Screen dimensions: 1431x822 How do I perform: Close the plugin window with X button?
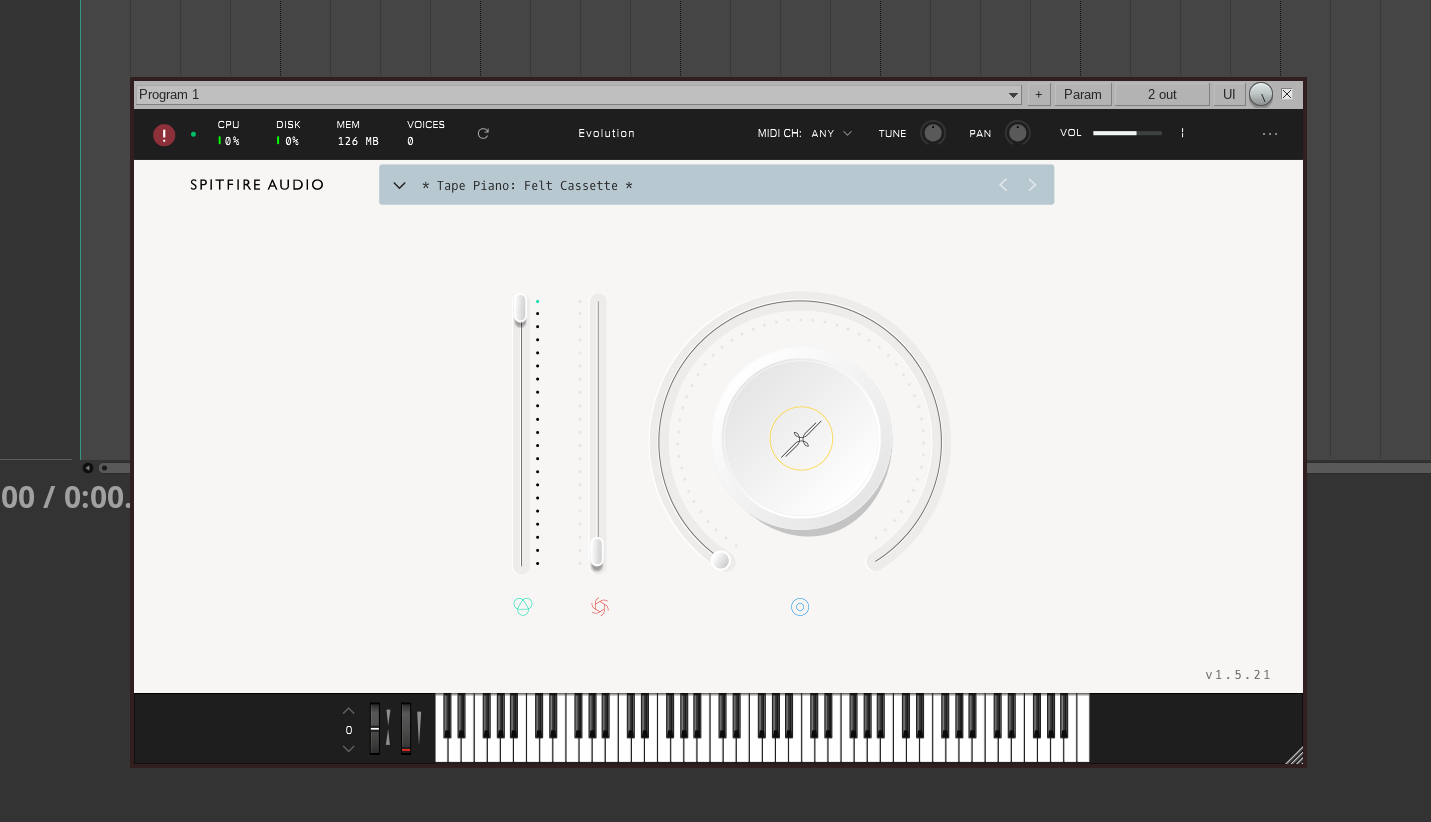[1287, 94]
